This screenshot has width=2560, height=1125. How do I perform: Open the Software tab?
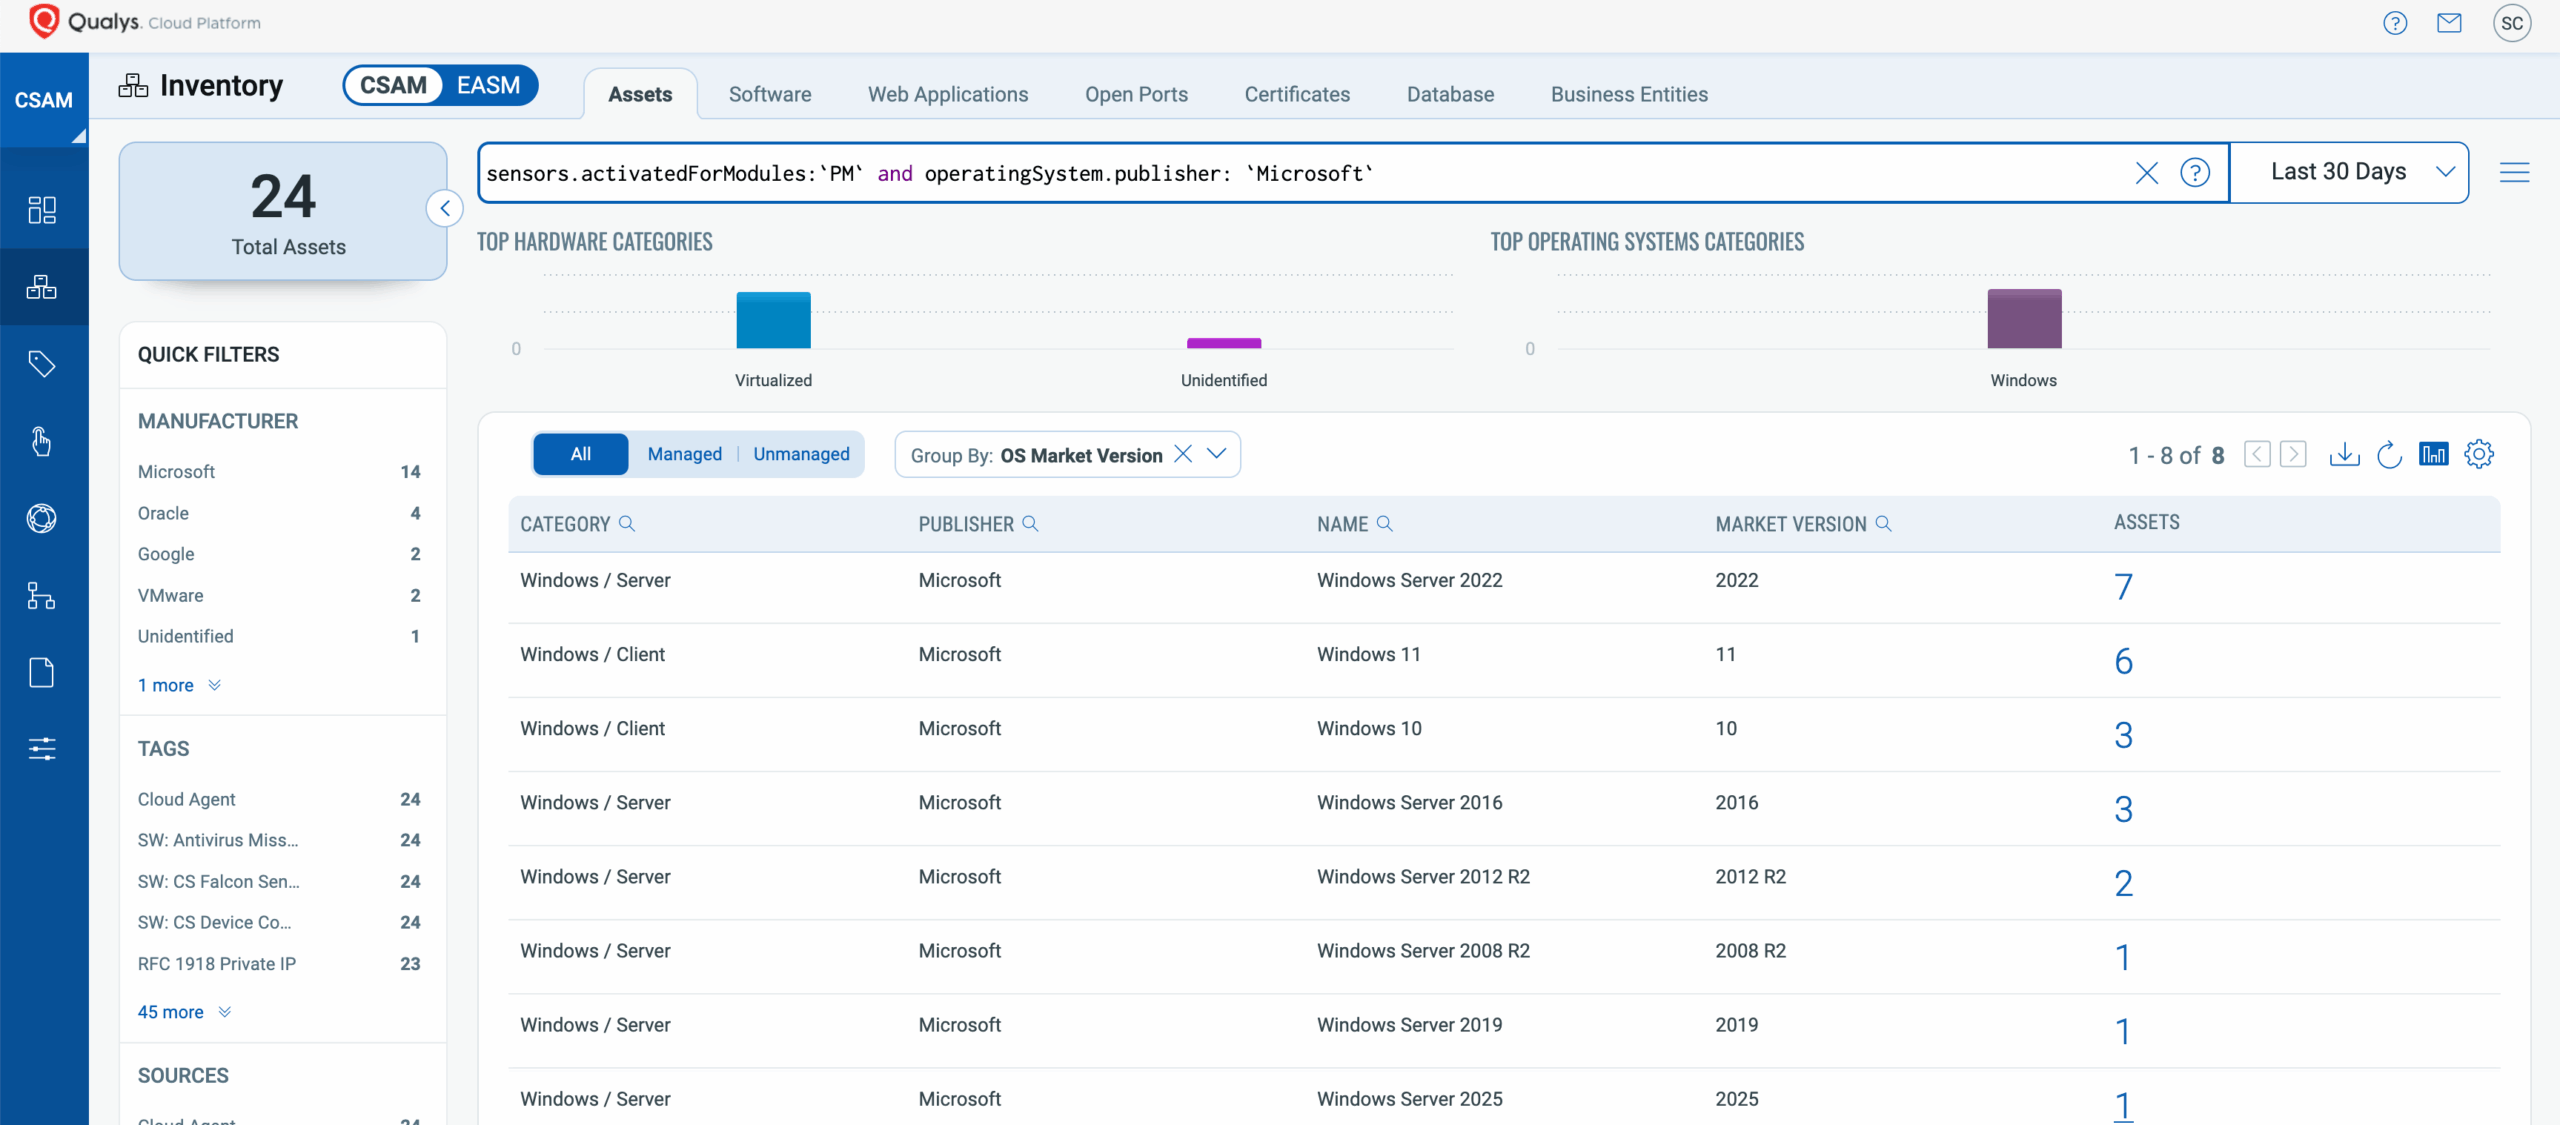tap(770, 95)
